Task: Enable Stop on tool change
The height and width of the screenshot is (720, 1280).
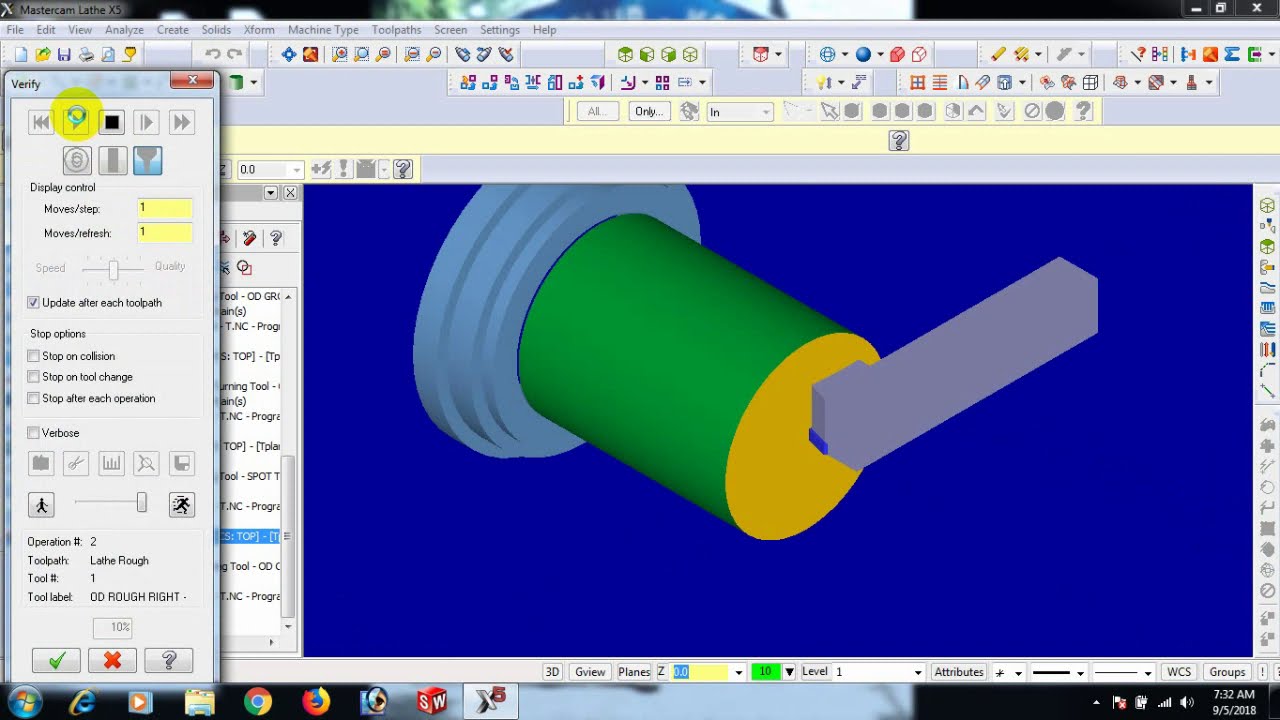Action: click(x=34, y=377)
